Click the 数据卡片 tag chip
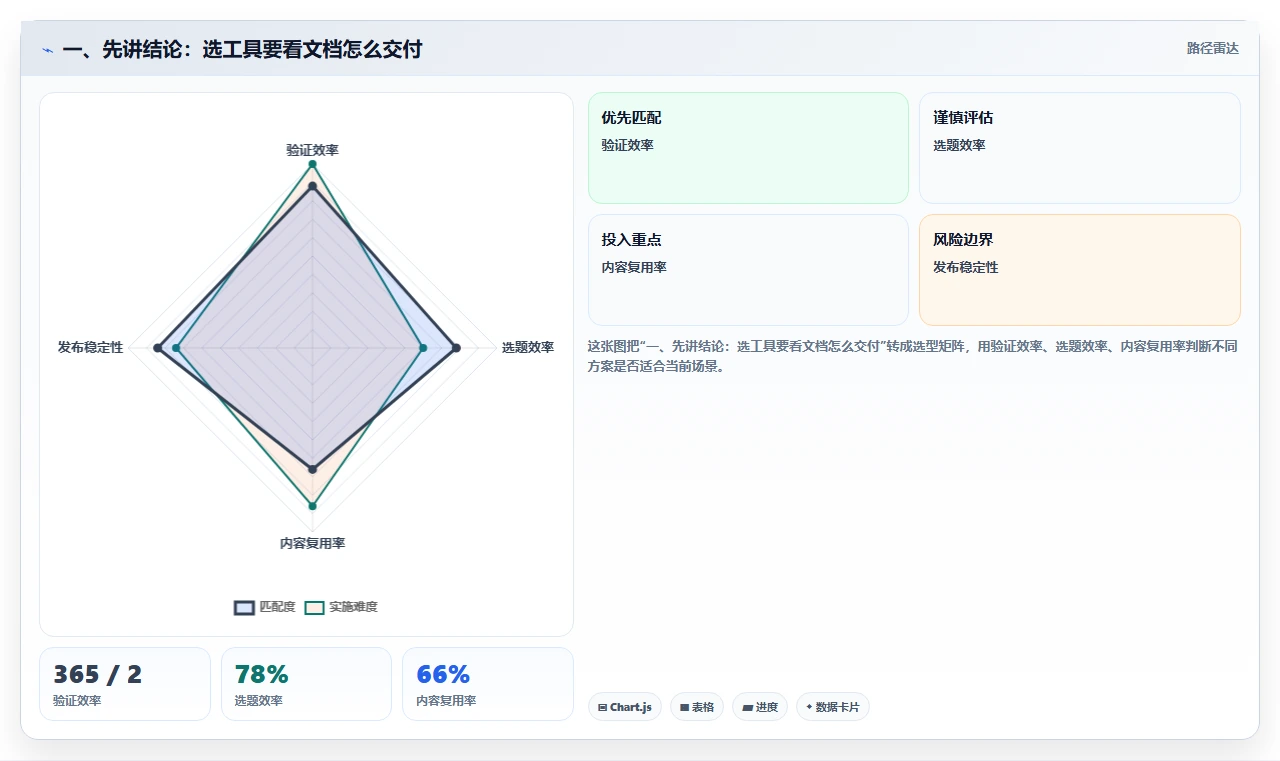Viewport: 1280px width, 761px height. [832, 707]
